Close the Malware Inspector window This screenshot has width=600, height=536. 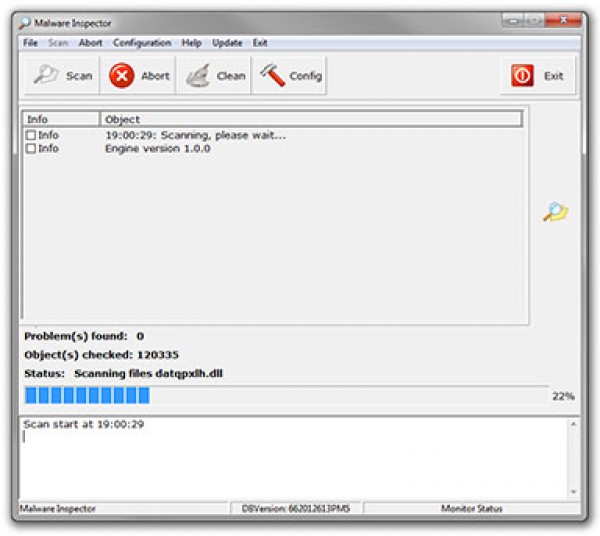(x=563, y=21)
